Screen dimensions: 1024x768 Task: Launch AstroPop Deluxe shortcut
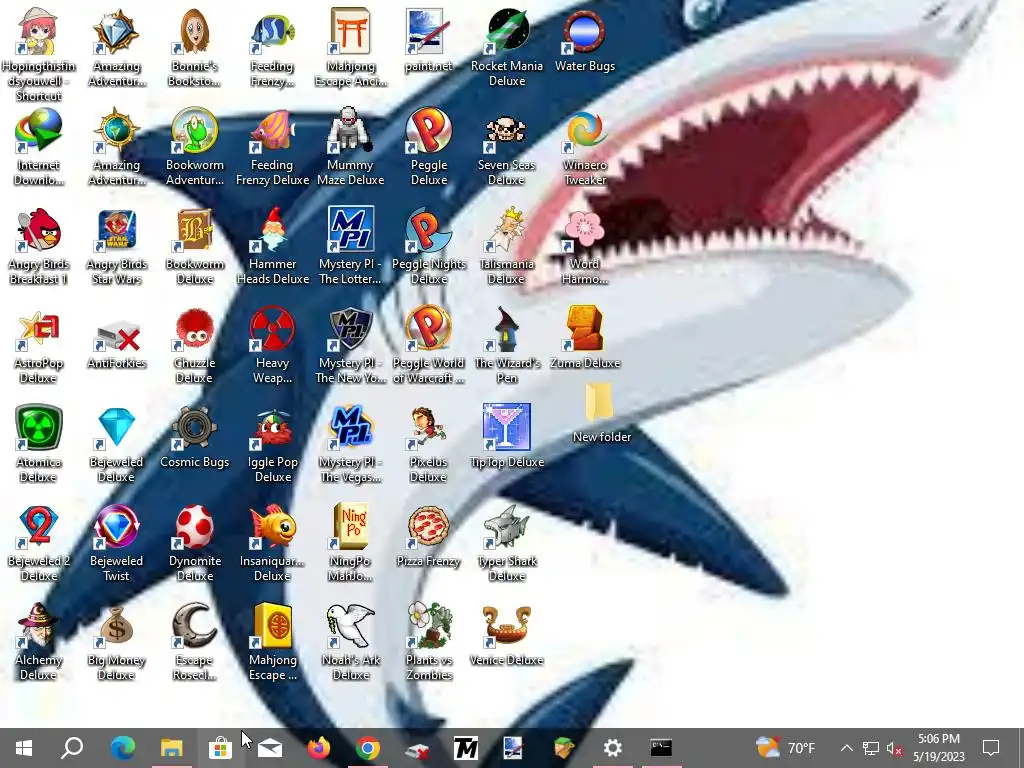coord(39,328)
